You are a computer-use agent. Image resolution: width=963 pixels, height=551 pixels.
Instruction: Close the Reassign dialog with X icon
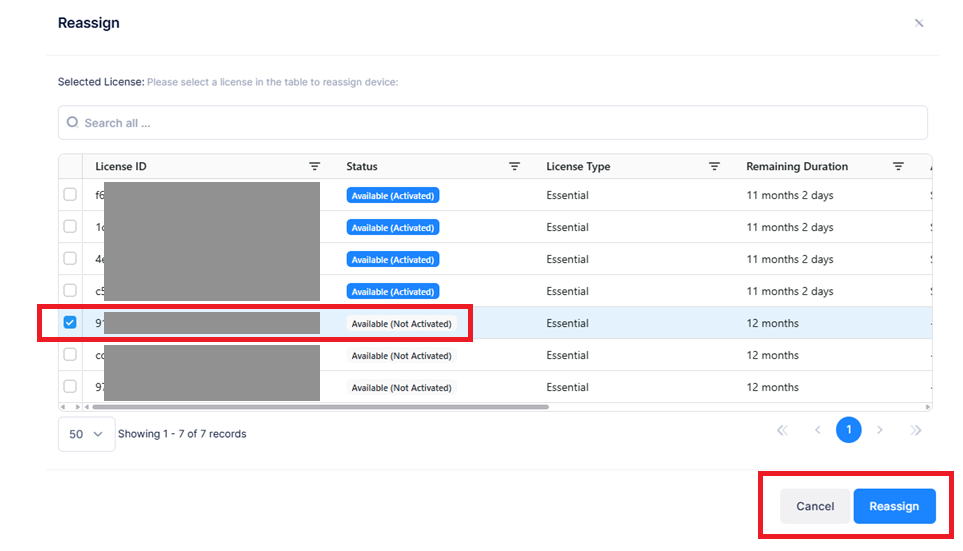tap(918, 23)
